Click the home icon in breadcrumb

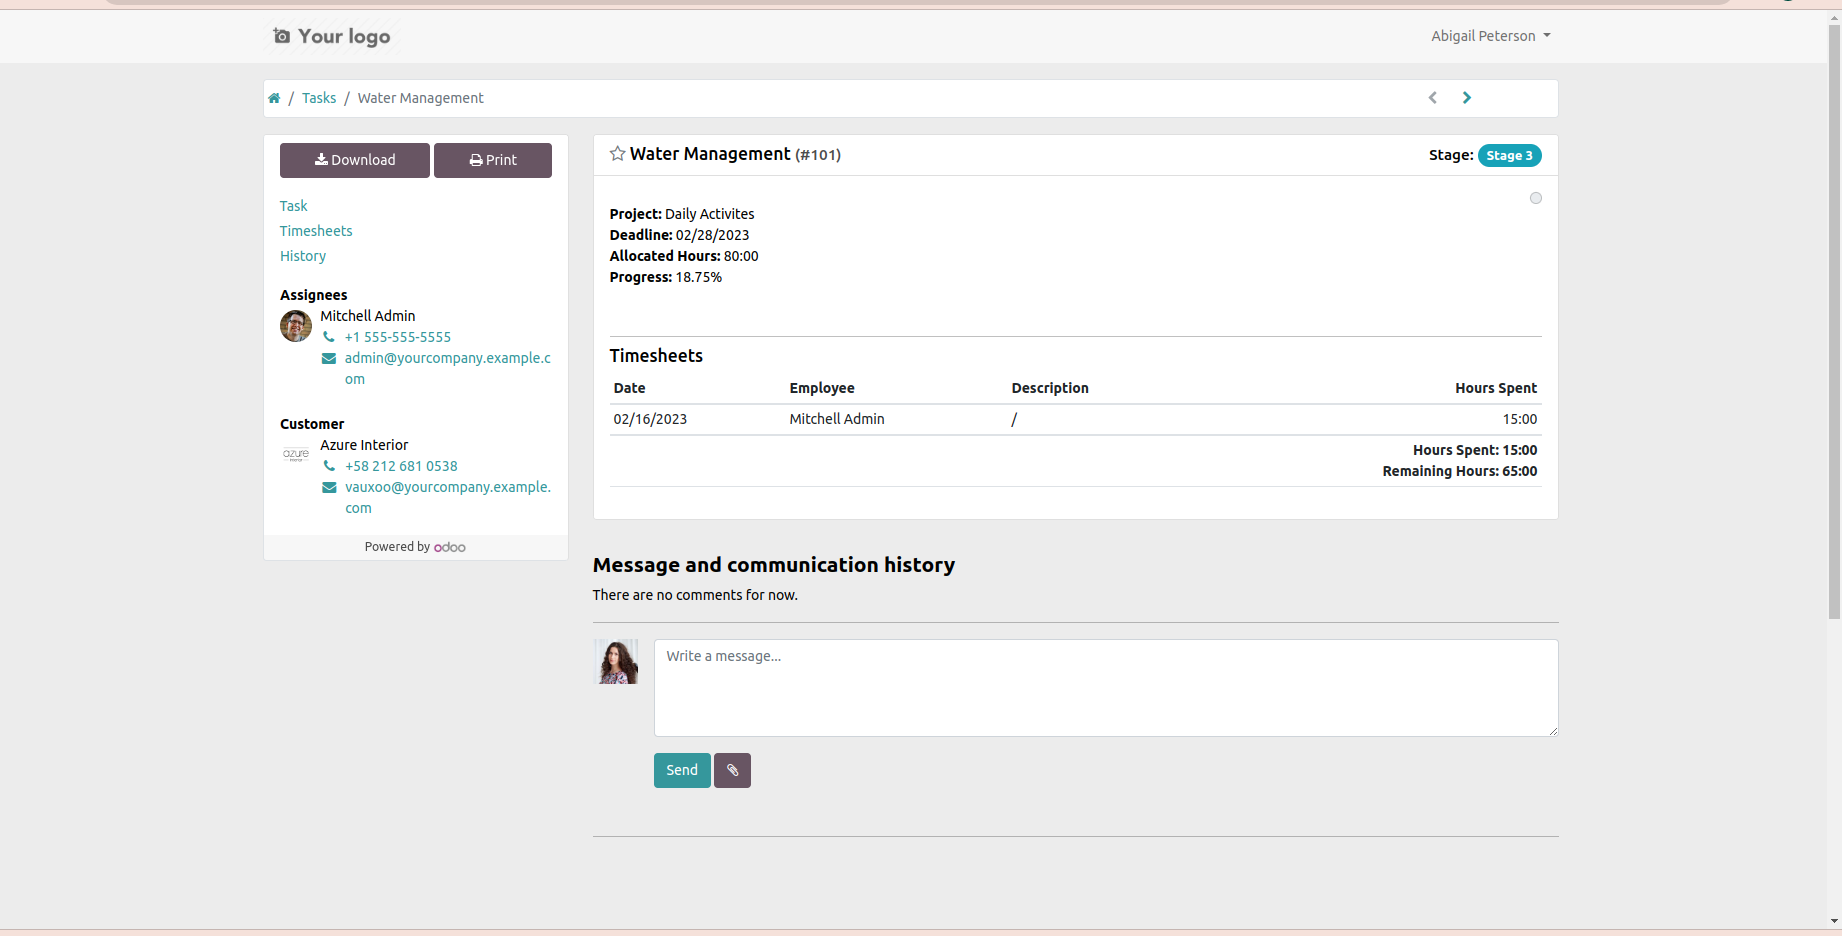point(274,98)
